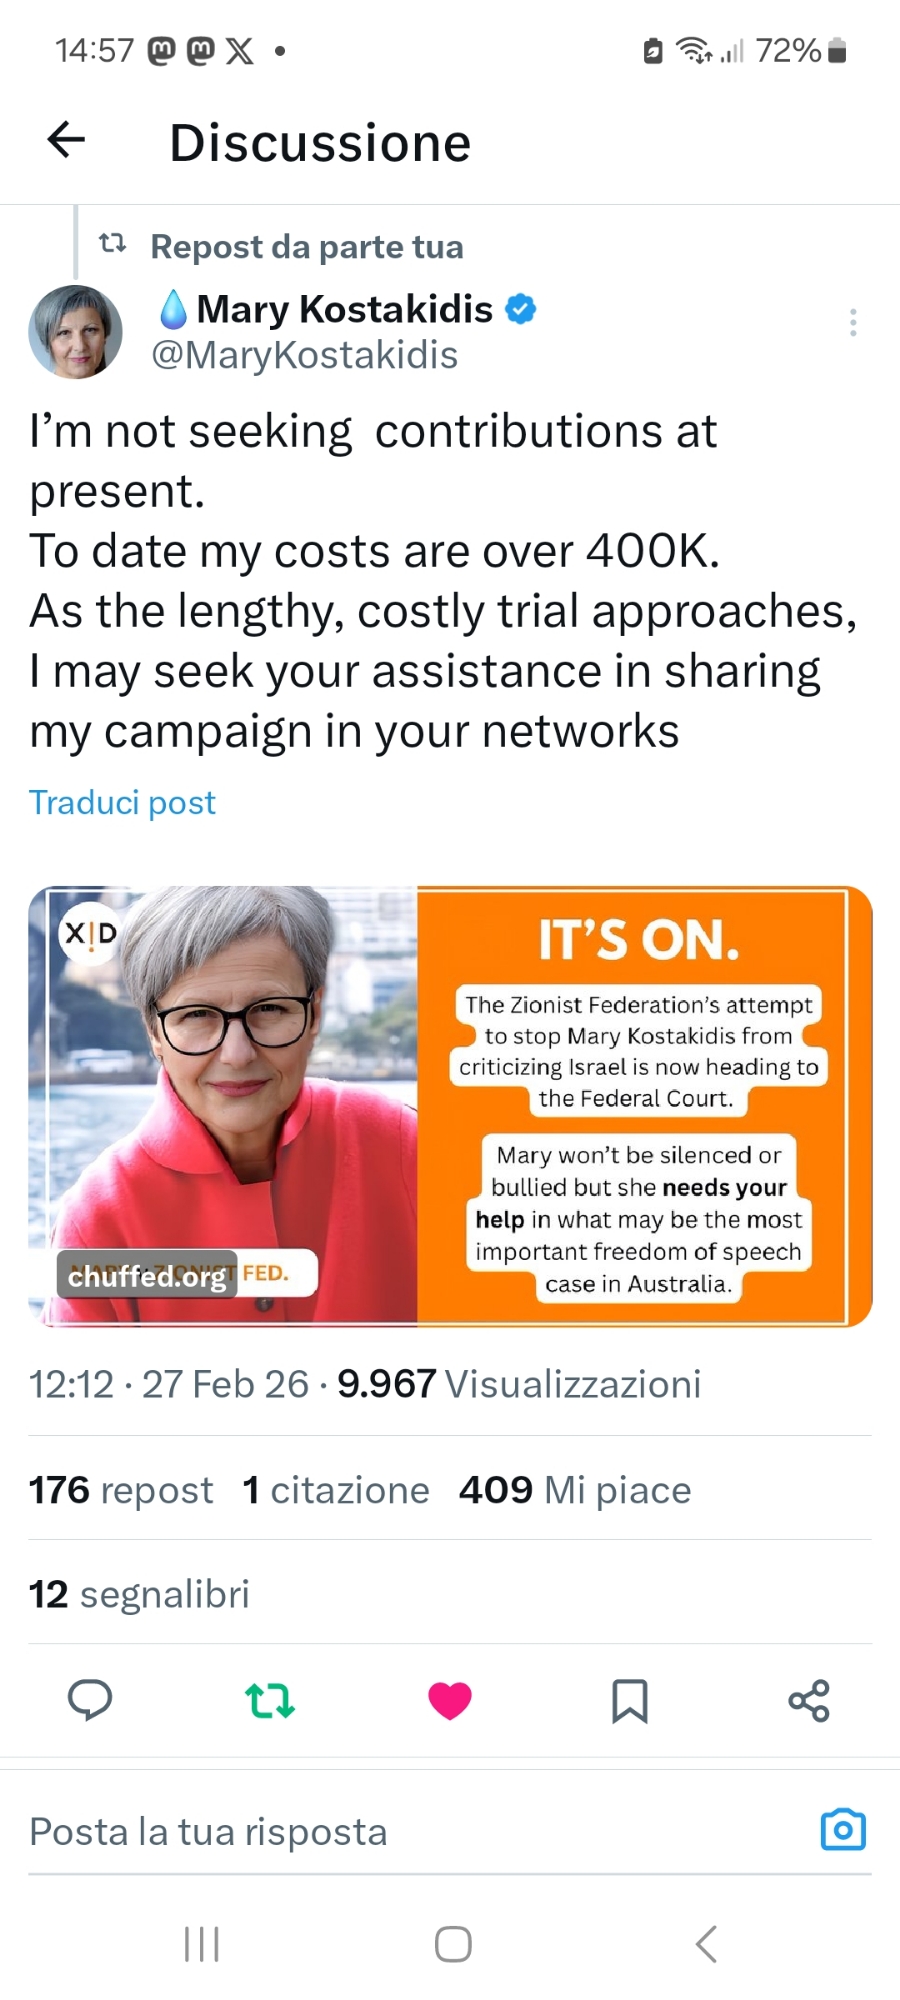Open Mary Kostakidis profile picture
This screenshot has height=2000, width=900.
tap(76, 332)
